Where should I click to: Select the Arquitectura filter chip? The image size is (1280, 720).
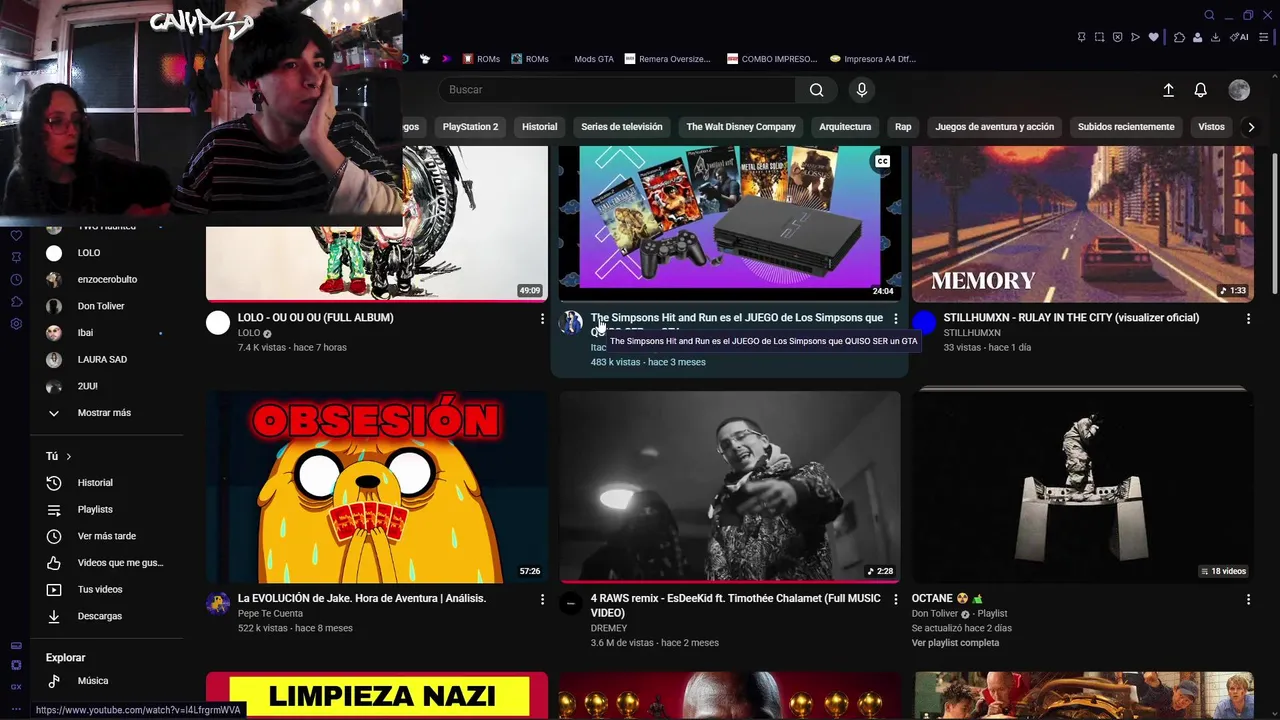coord(845,127)
